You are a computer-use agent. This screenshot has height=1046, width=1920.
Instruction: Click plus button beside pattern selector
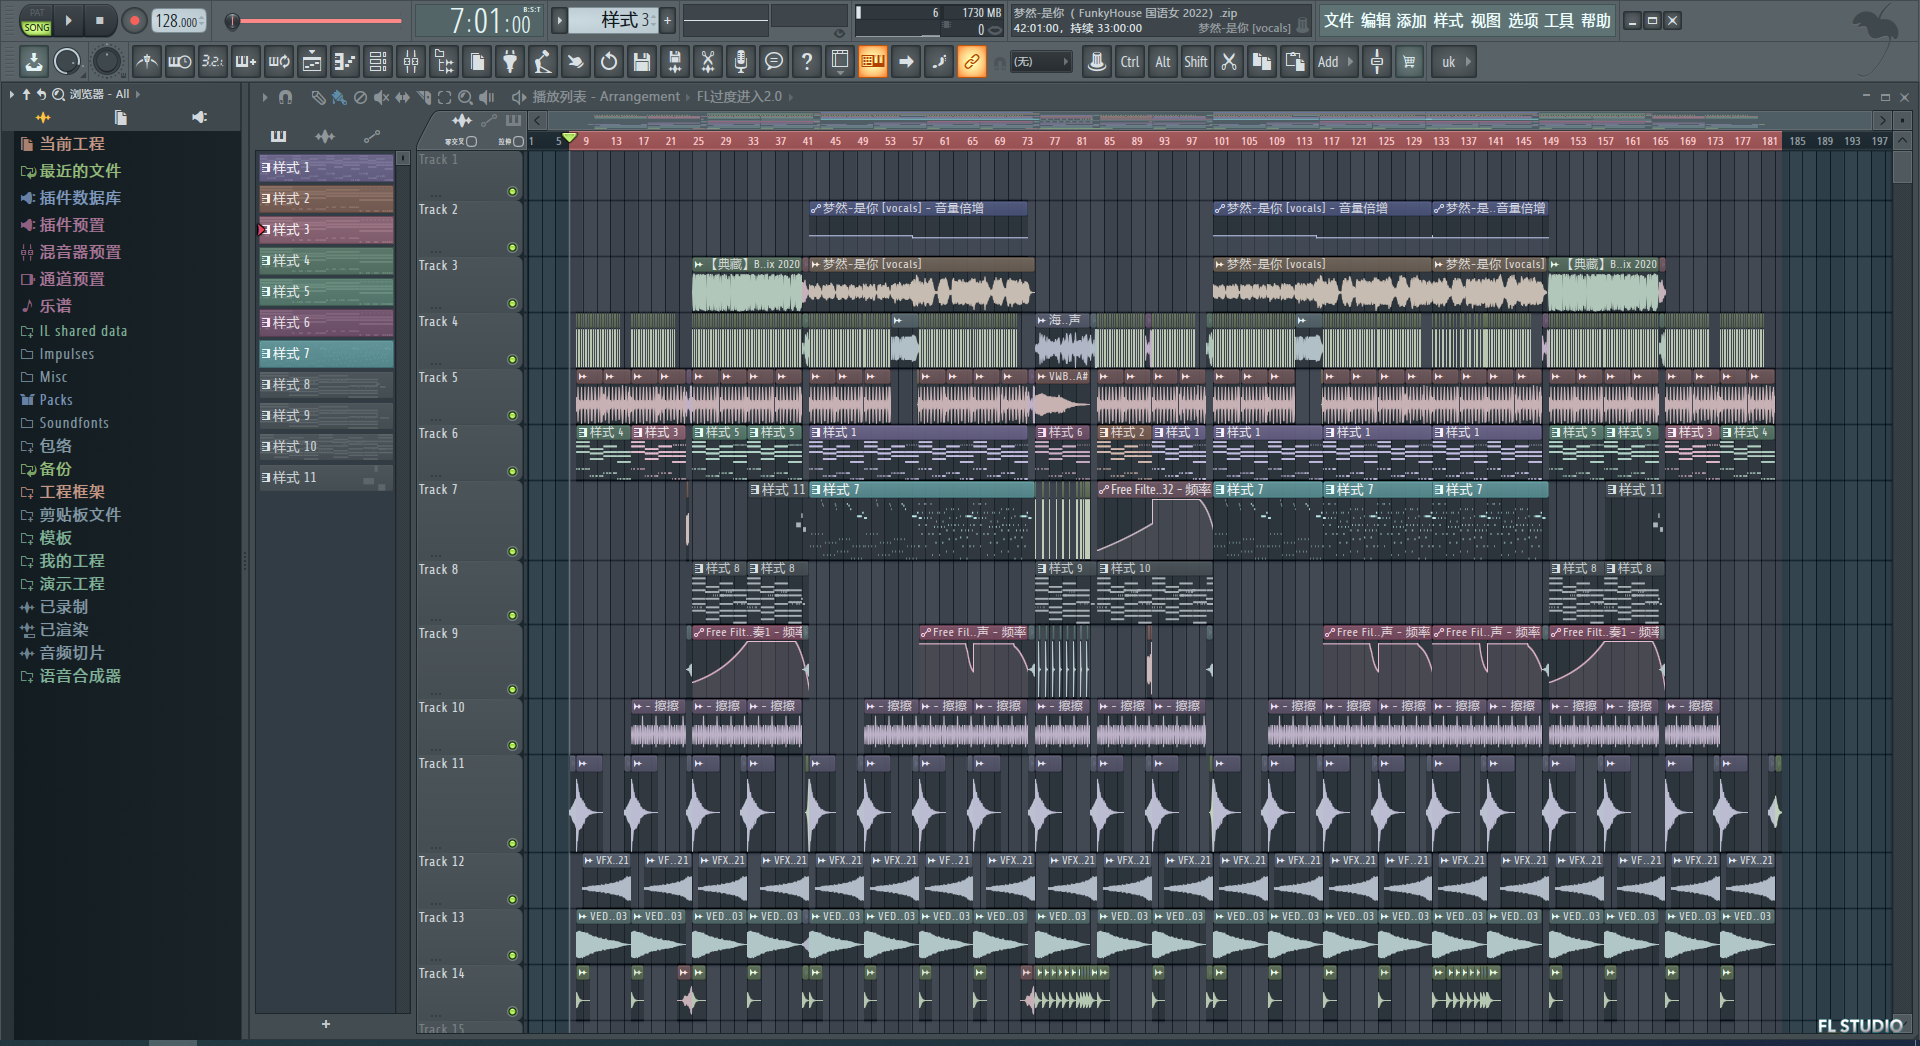click(x=667, y=20)
